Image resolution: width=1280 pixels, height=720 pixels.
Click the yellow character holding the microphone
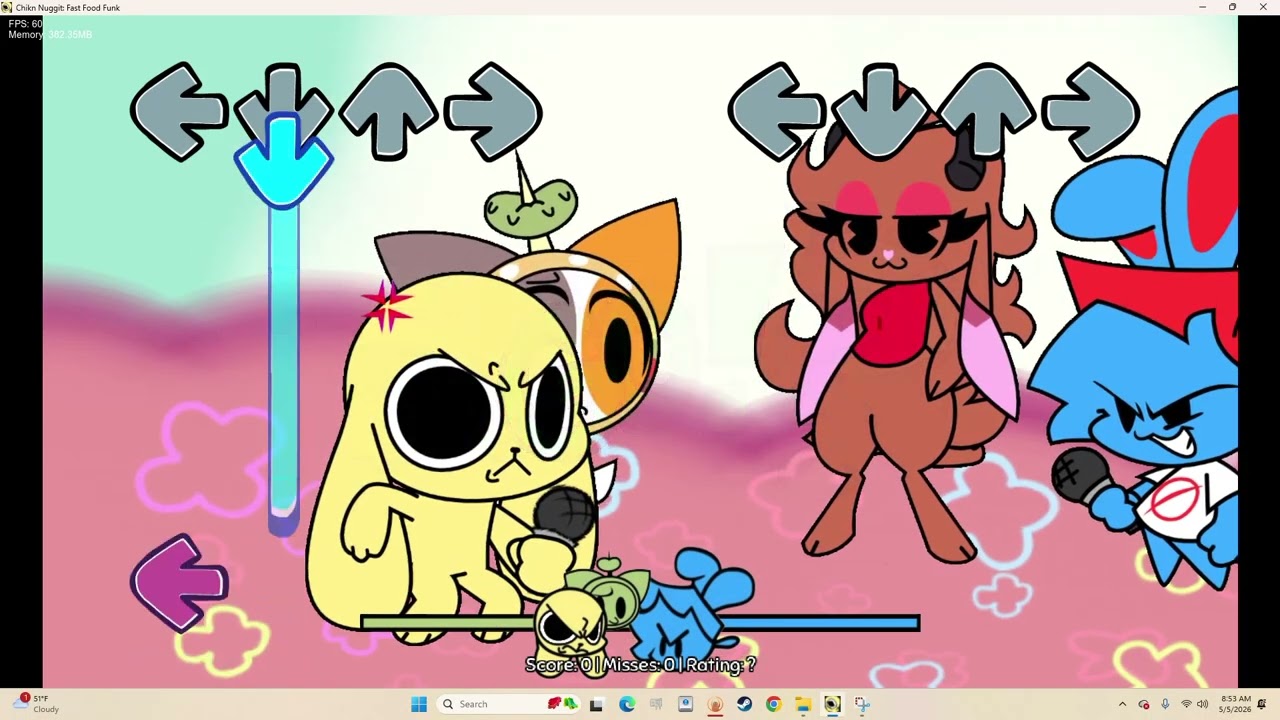pos(455,455)
